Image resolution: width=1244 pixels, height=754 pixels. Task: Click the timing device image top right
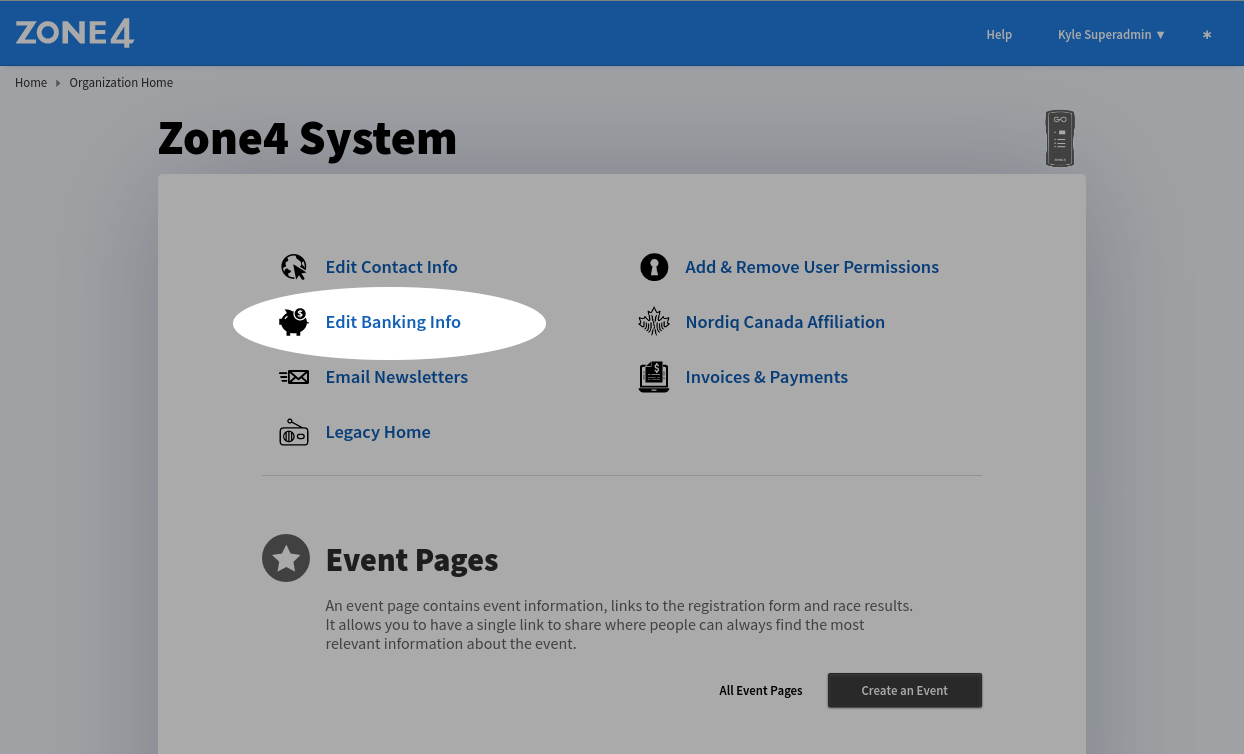tap(1059, 138)
